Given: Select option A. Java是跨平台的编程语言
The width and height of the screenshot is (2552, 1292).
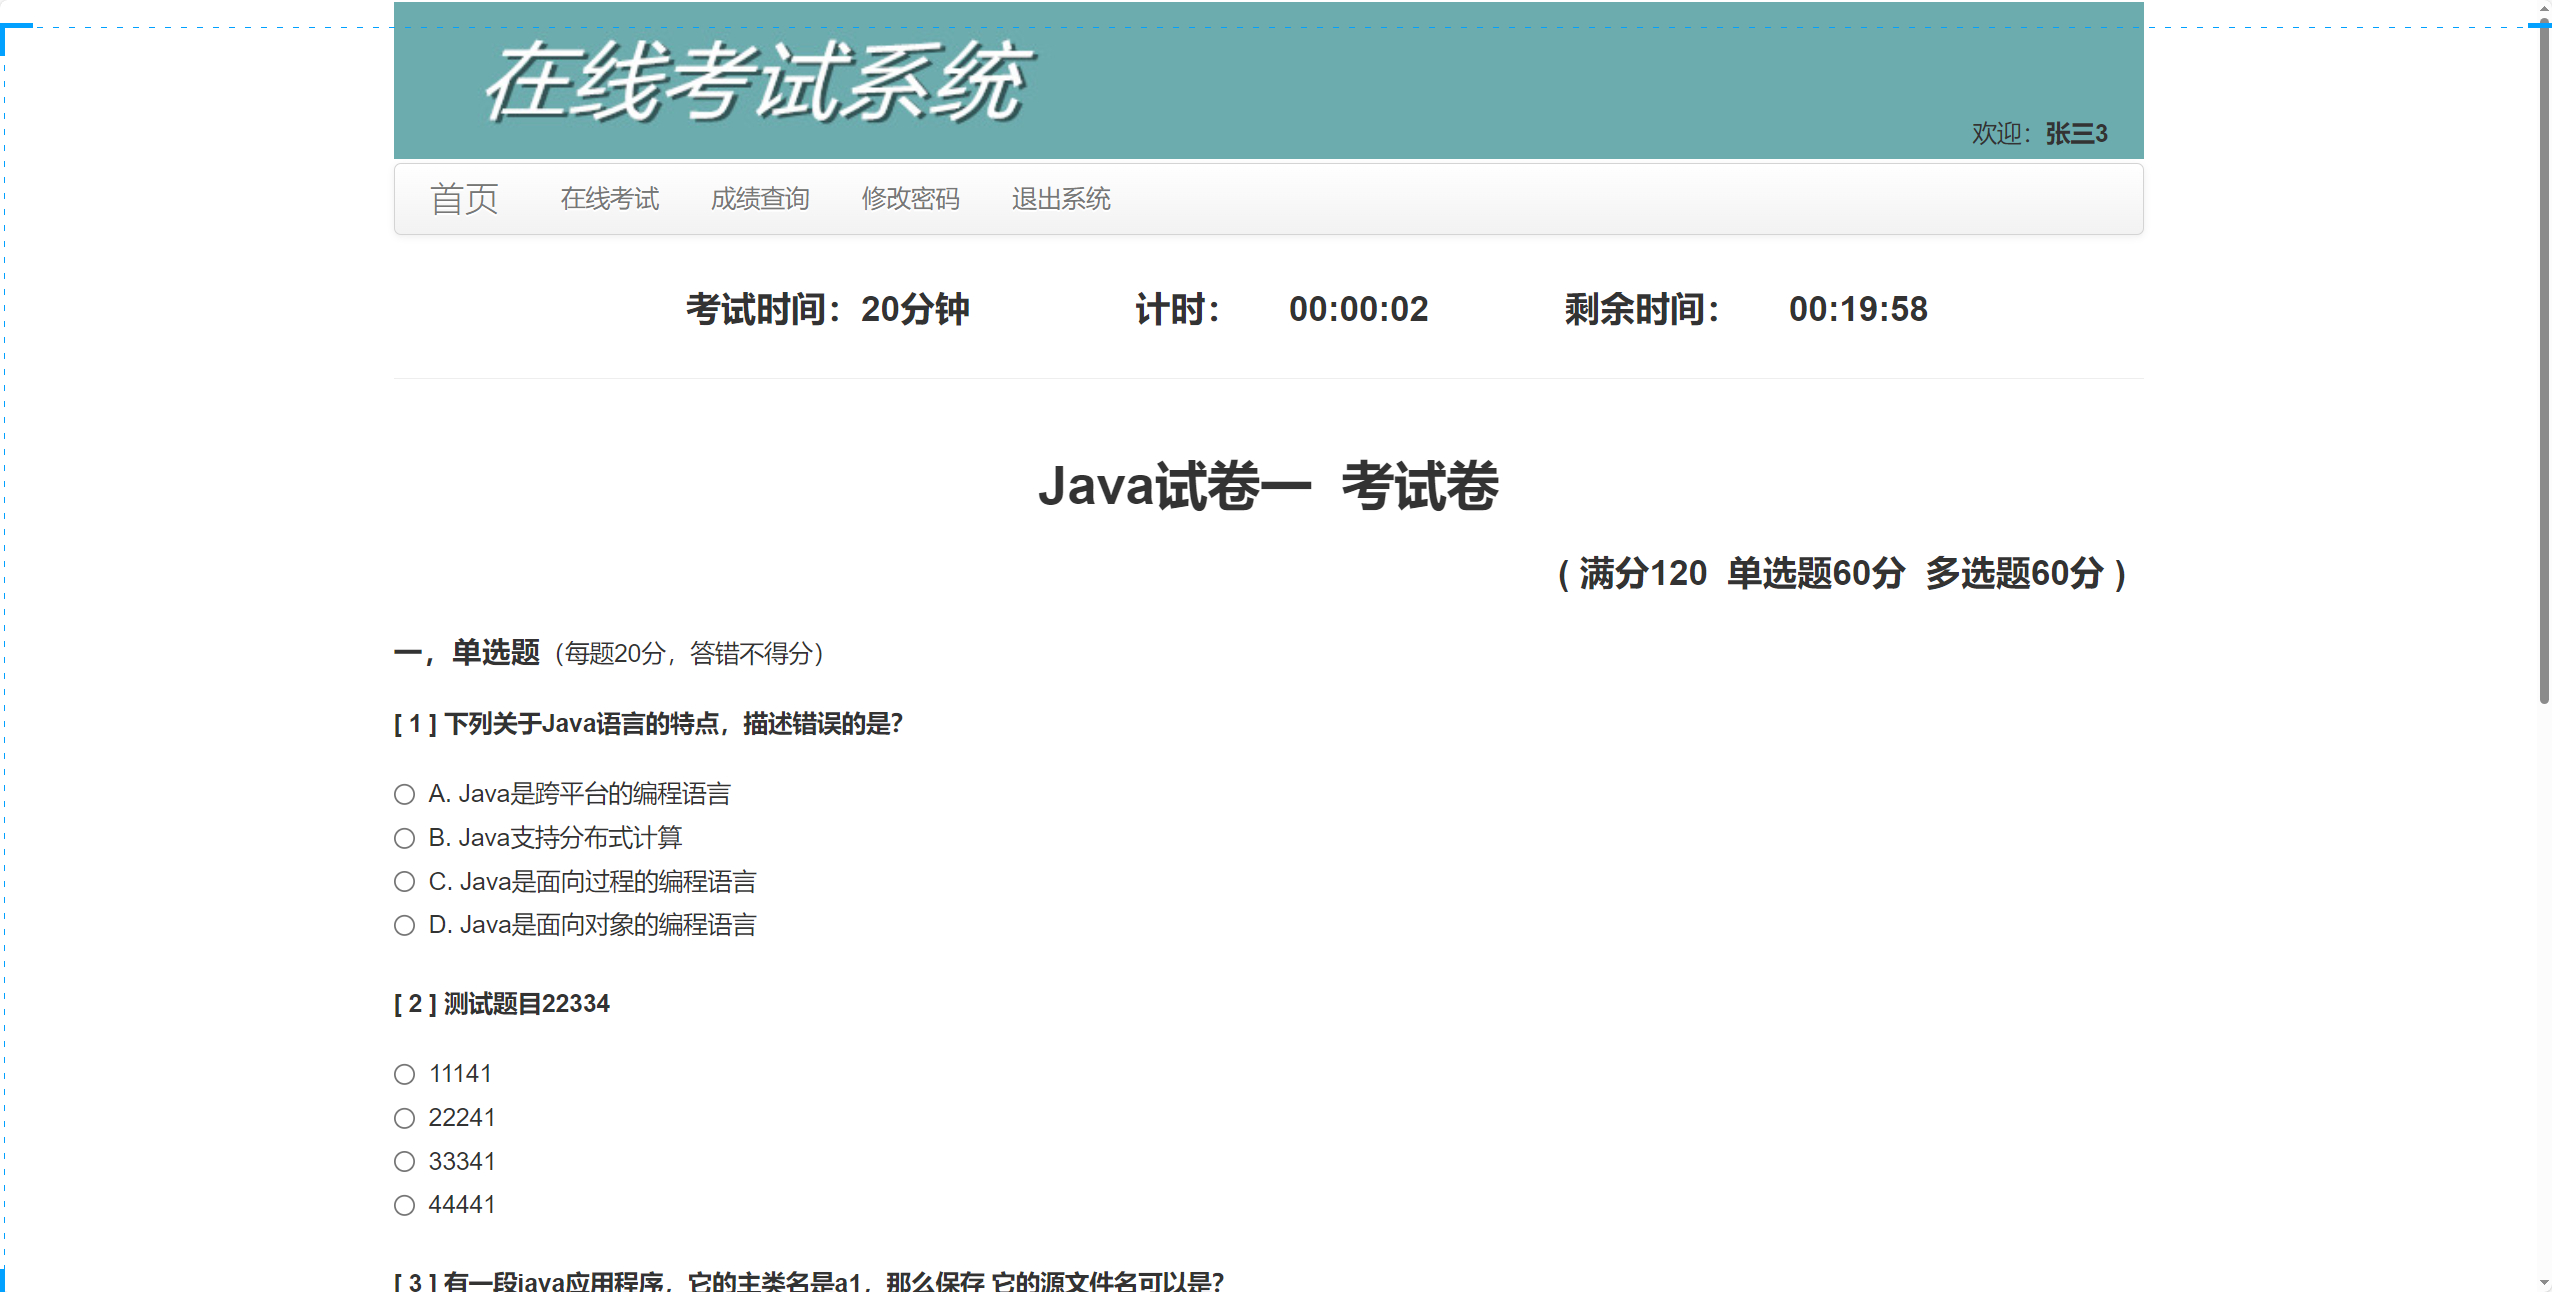Looking at the screenshot, I should coord(404,795).
